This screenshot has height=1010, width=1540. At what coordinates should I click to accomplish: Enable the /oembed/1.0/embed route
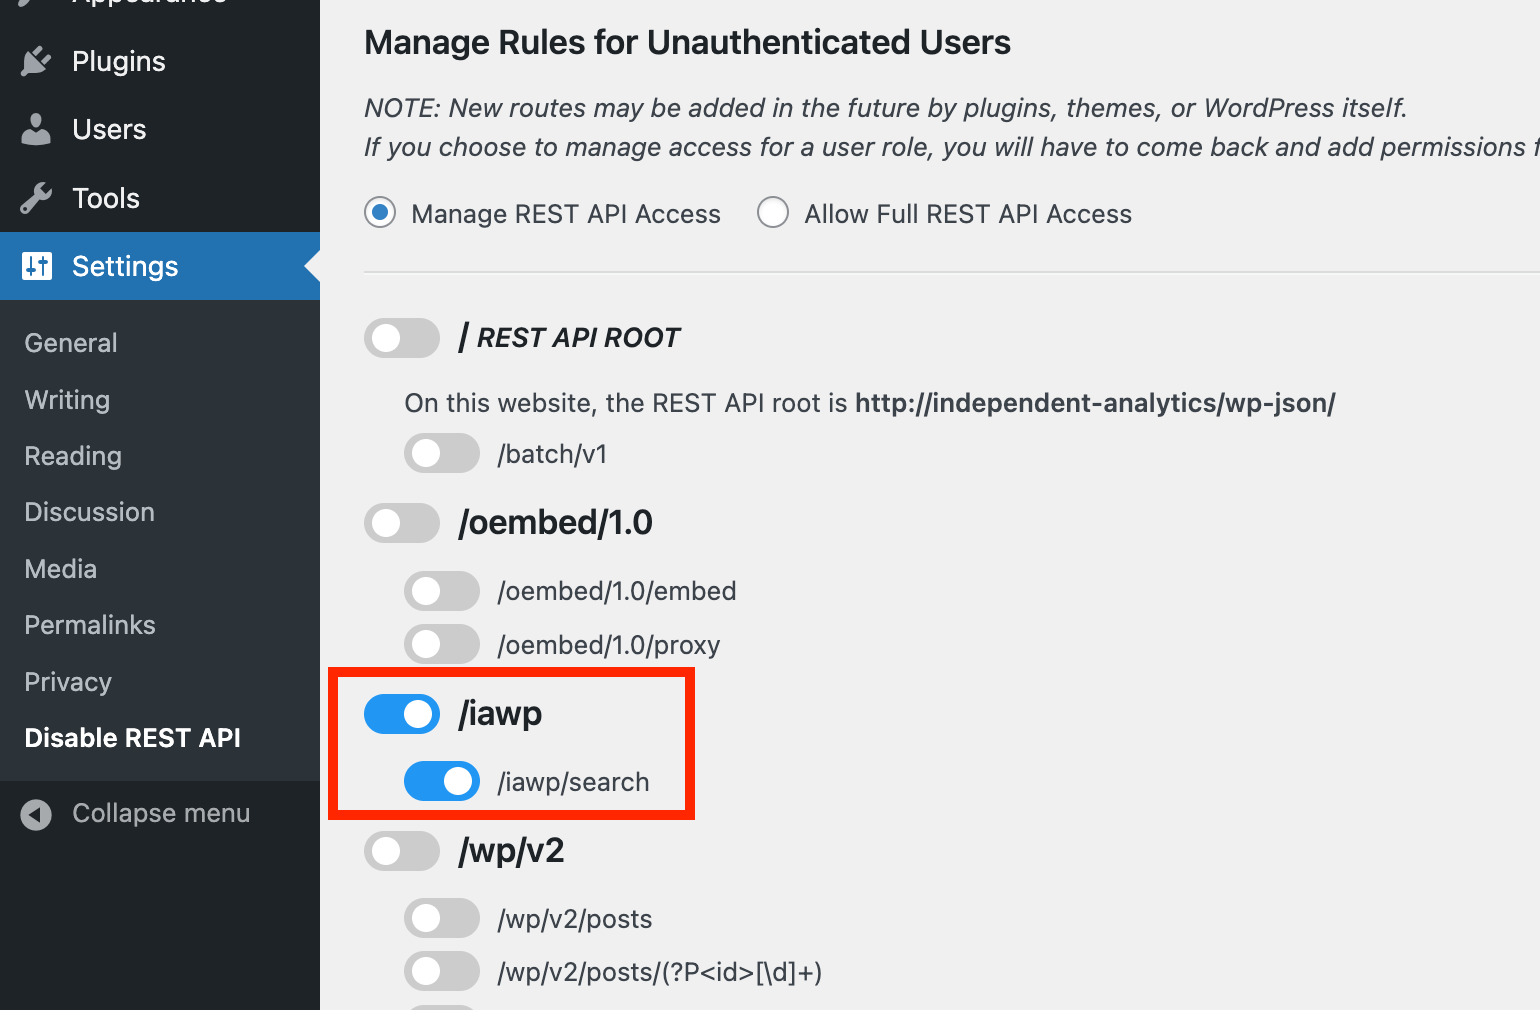point(441,591)
